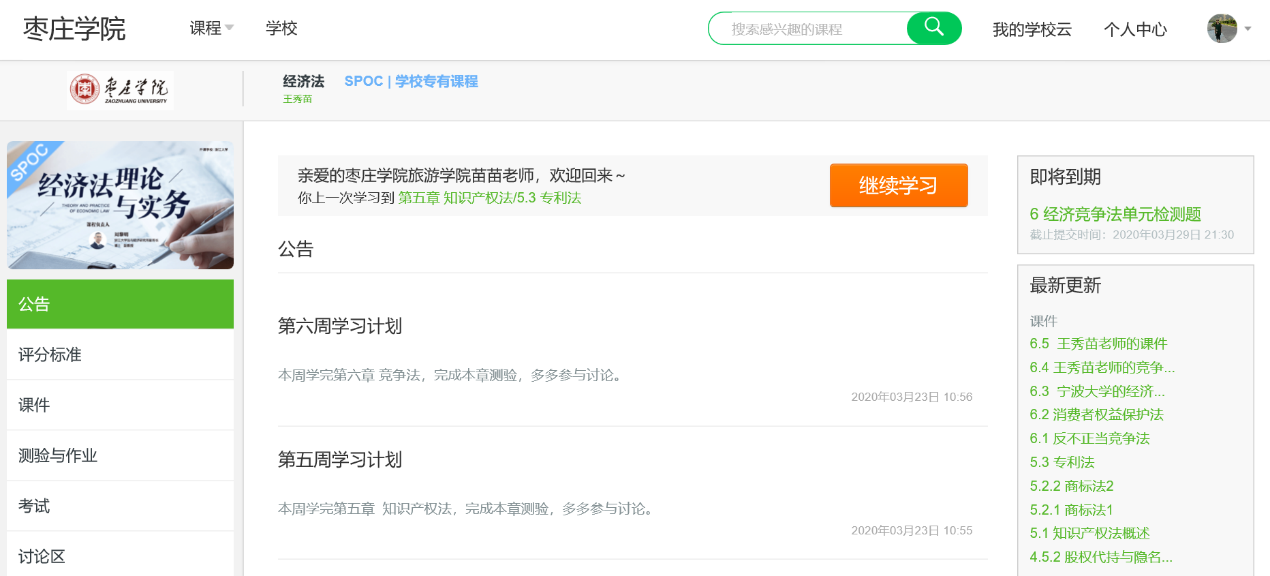
Task: Open 我的学校云 page
Action: pos(1031,30)
